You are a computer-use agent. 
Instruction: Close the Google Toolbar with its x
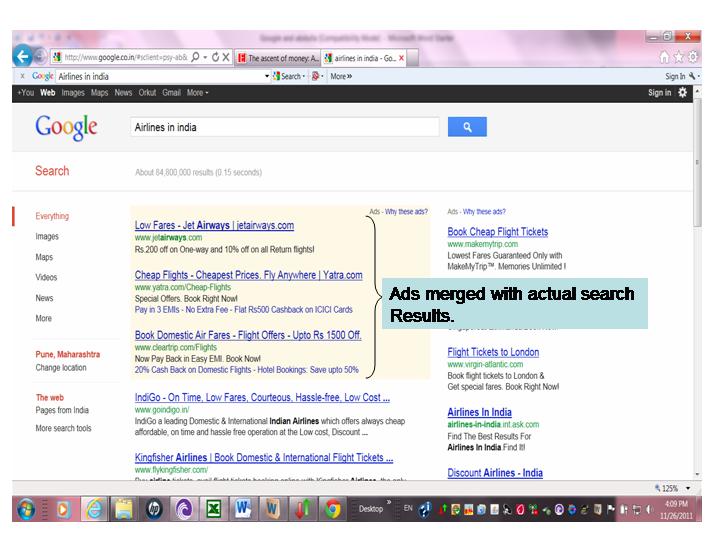click(x=22, y=76)
